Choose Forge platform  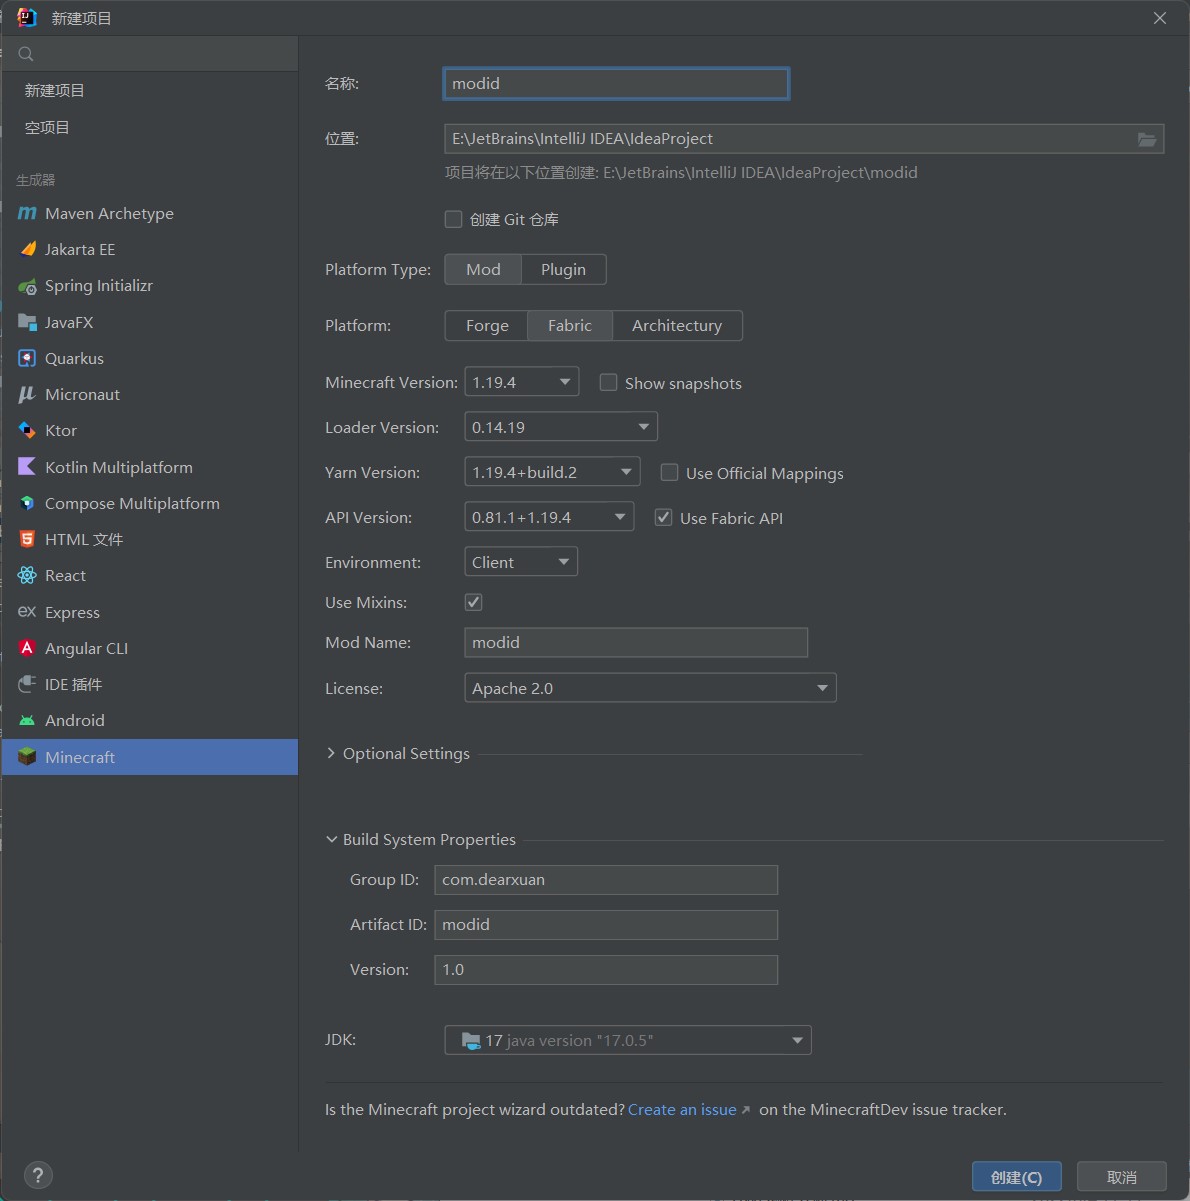tap(487, 325)
